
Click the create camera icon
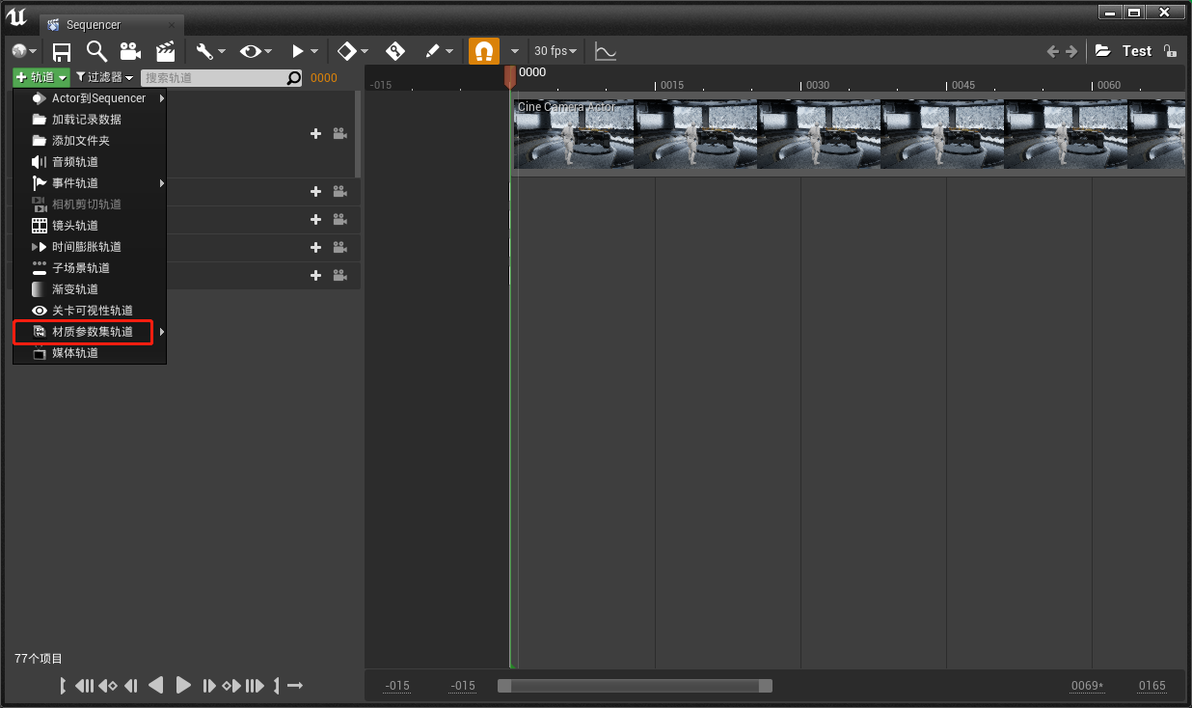[x=130, y=51]
